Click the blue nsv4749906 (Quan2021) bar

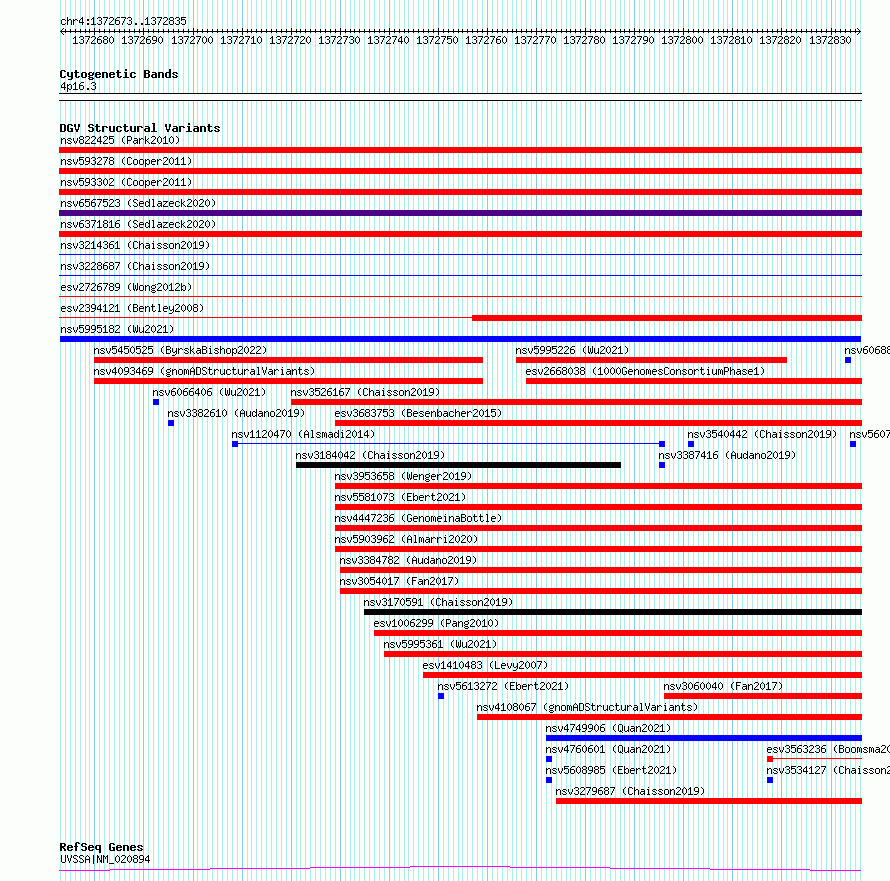point(704,738)
